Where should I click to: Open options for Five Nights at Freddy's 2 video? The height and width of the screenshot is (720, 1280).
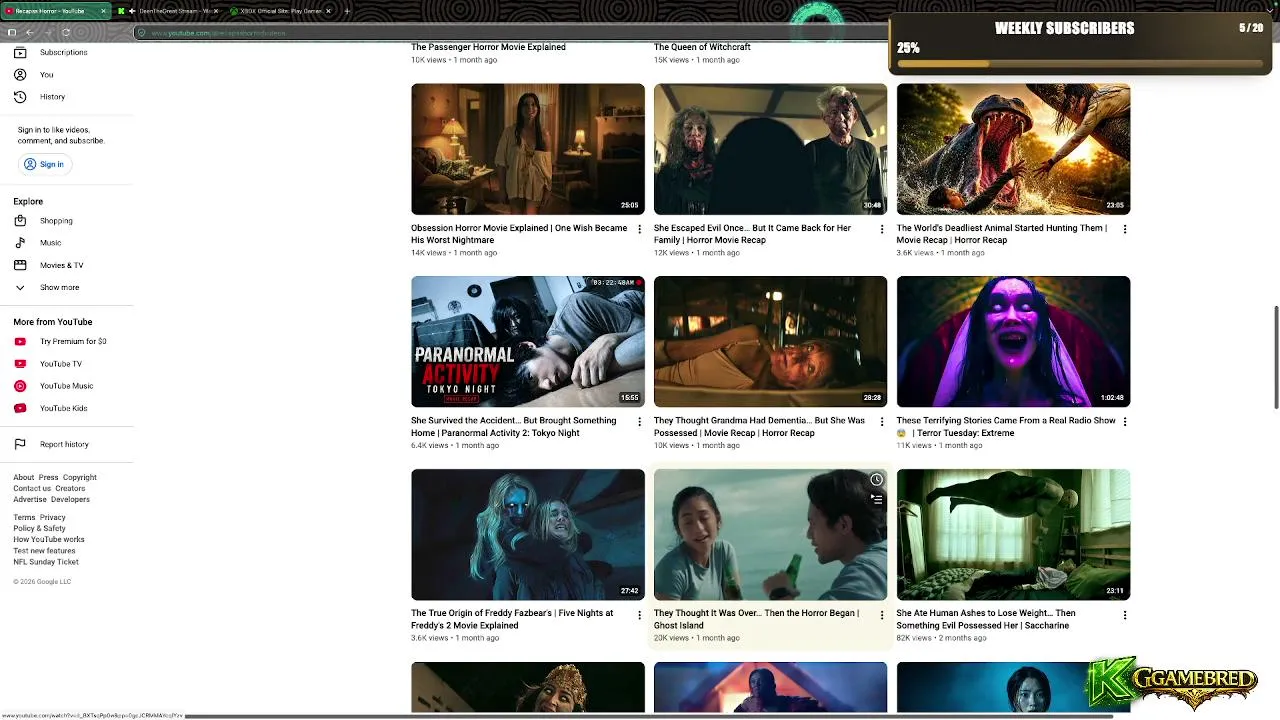(640, 615)
